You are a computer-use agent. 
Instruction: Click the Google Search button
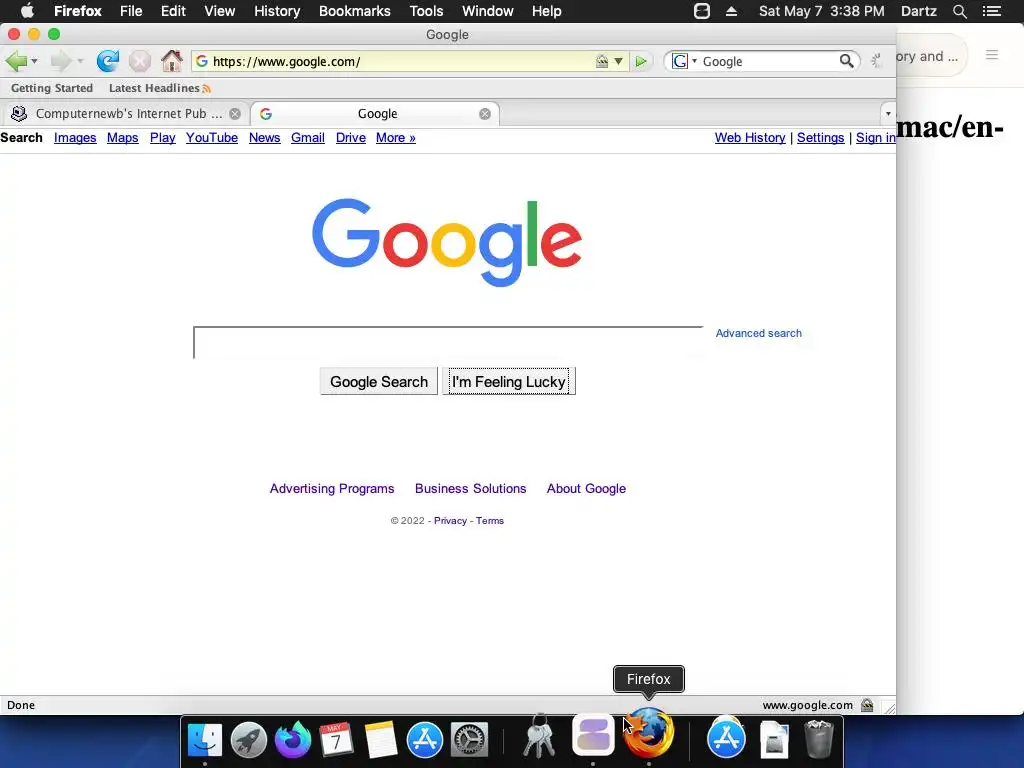[x=379, y=381]
